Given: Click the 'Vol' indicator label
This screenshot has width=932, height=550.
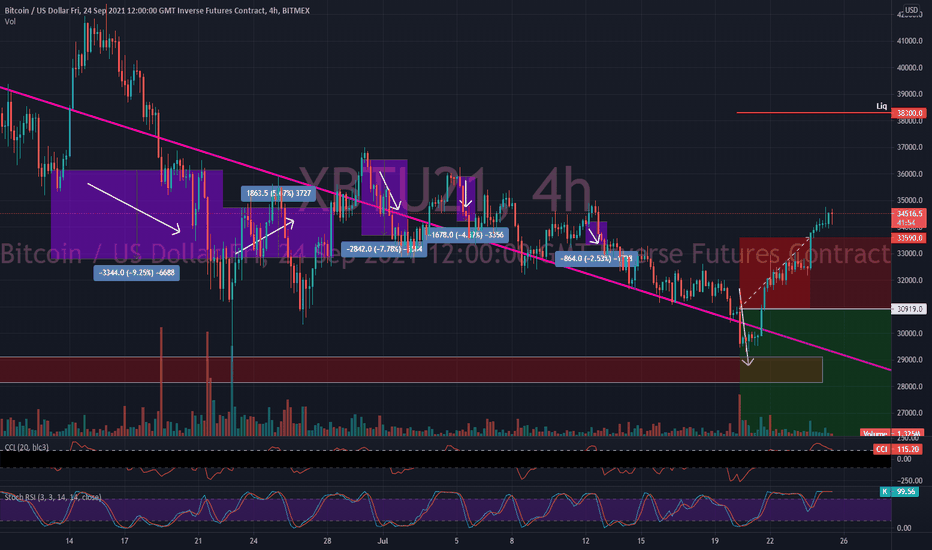Looking at the screenshot, I should point(10,21).
